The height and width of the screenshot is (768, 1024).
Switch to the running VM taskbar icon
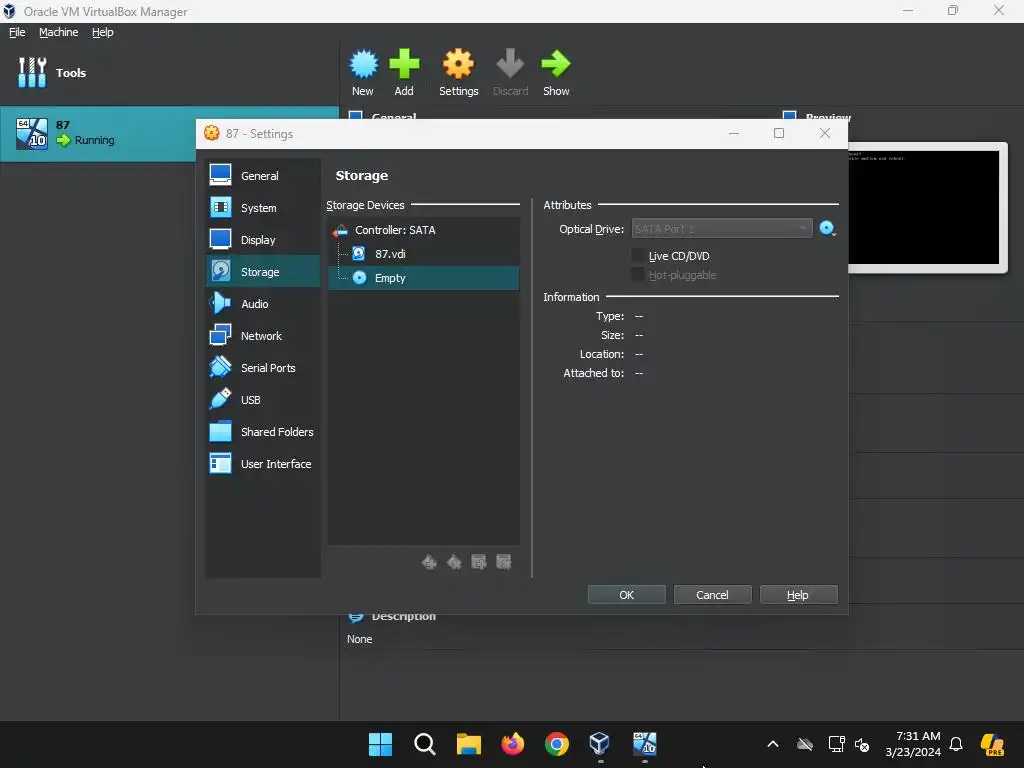[x=645, y=744]
